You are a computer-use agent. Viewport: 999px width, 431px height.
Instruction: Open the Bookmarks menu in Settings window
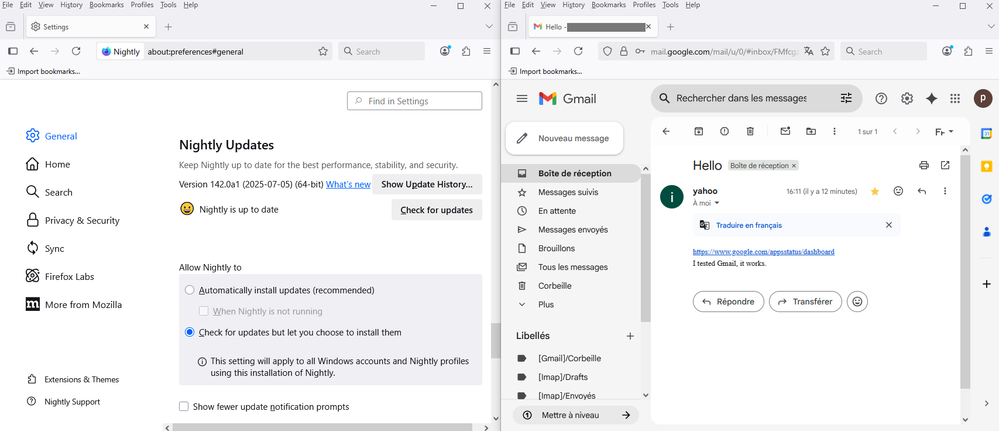(x=106, y=5)
